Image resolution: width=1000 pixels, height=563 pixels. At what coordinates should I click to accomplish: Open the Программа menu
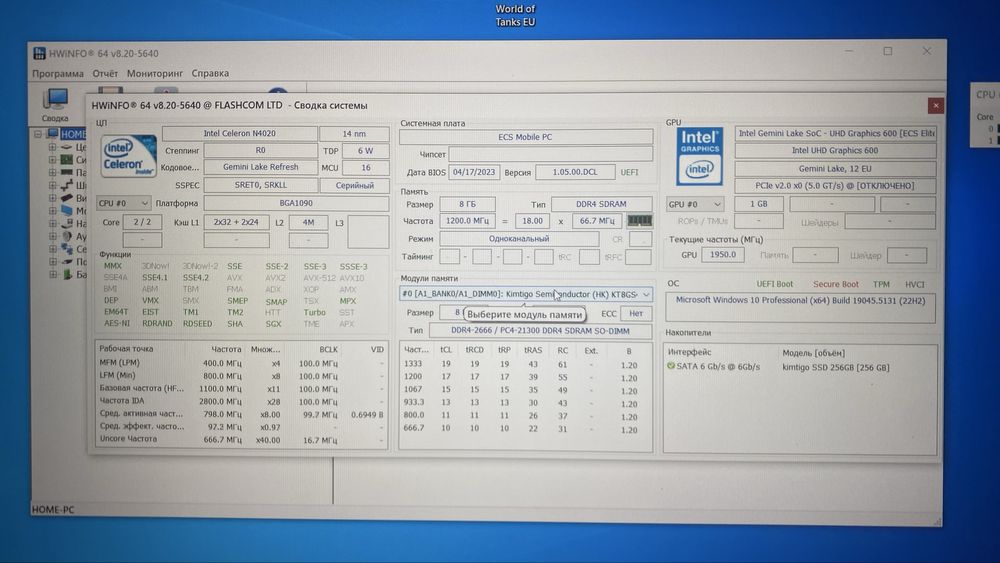tap(58, 73)
